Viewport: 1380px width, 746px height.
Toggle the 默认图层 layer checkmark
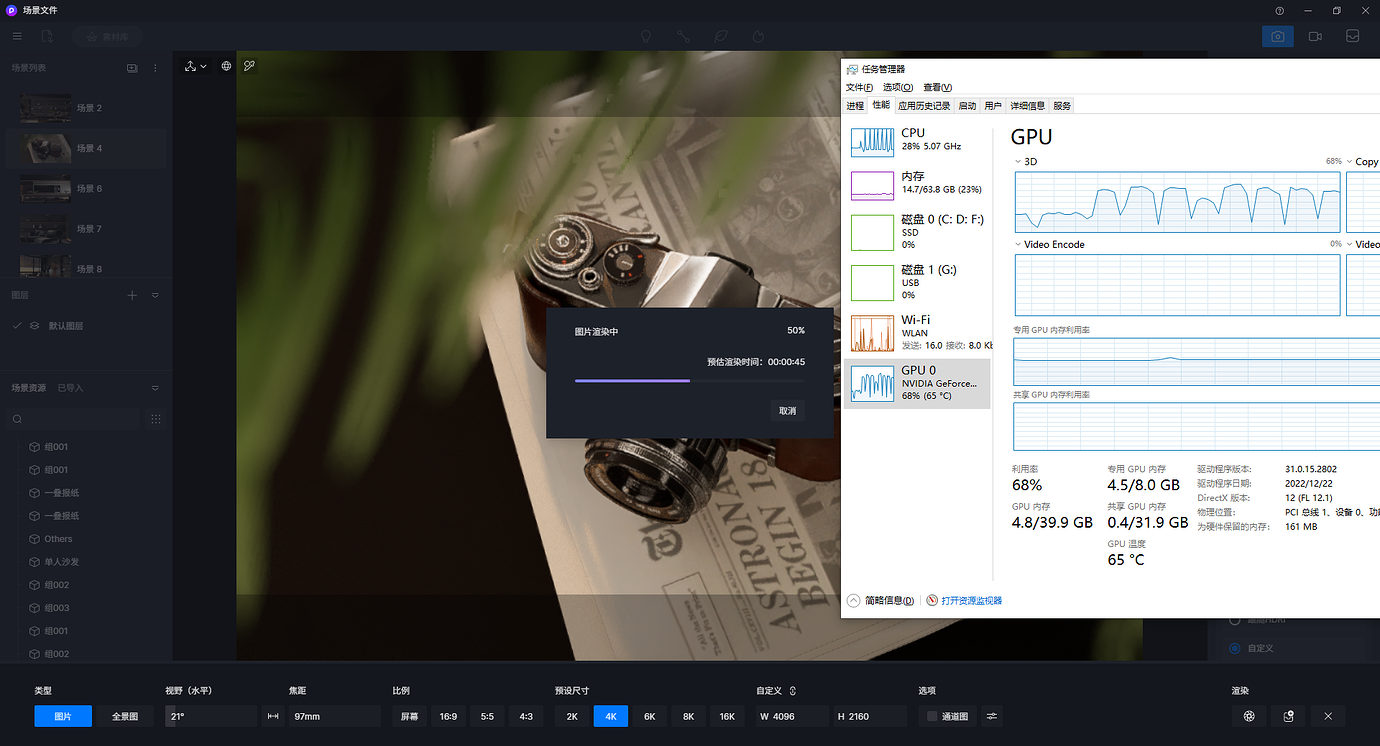pos(17,326)
